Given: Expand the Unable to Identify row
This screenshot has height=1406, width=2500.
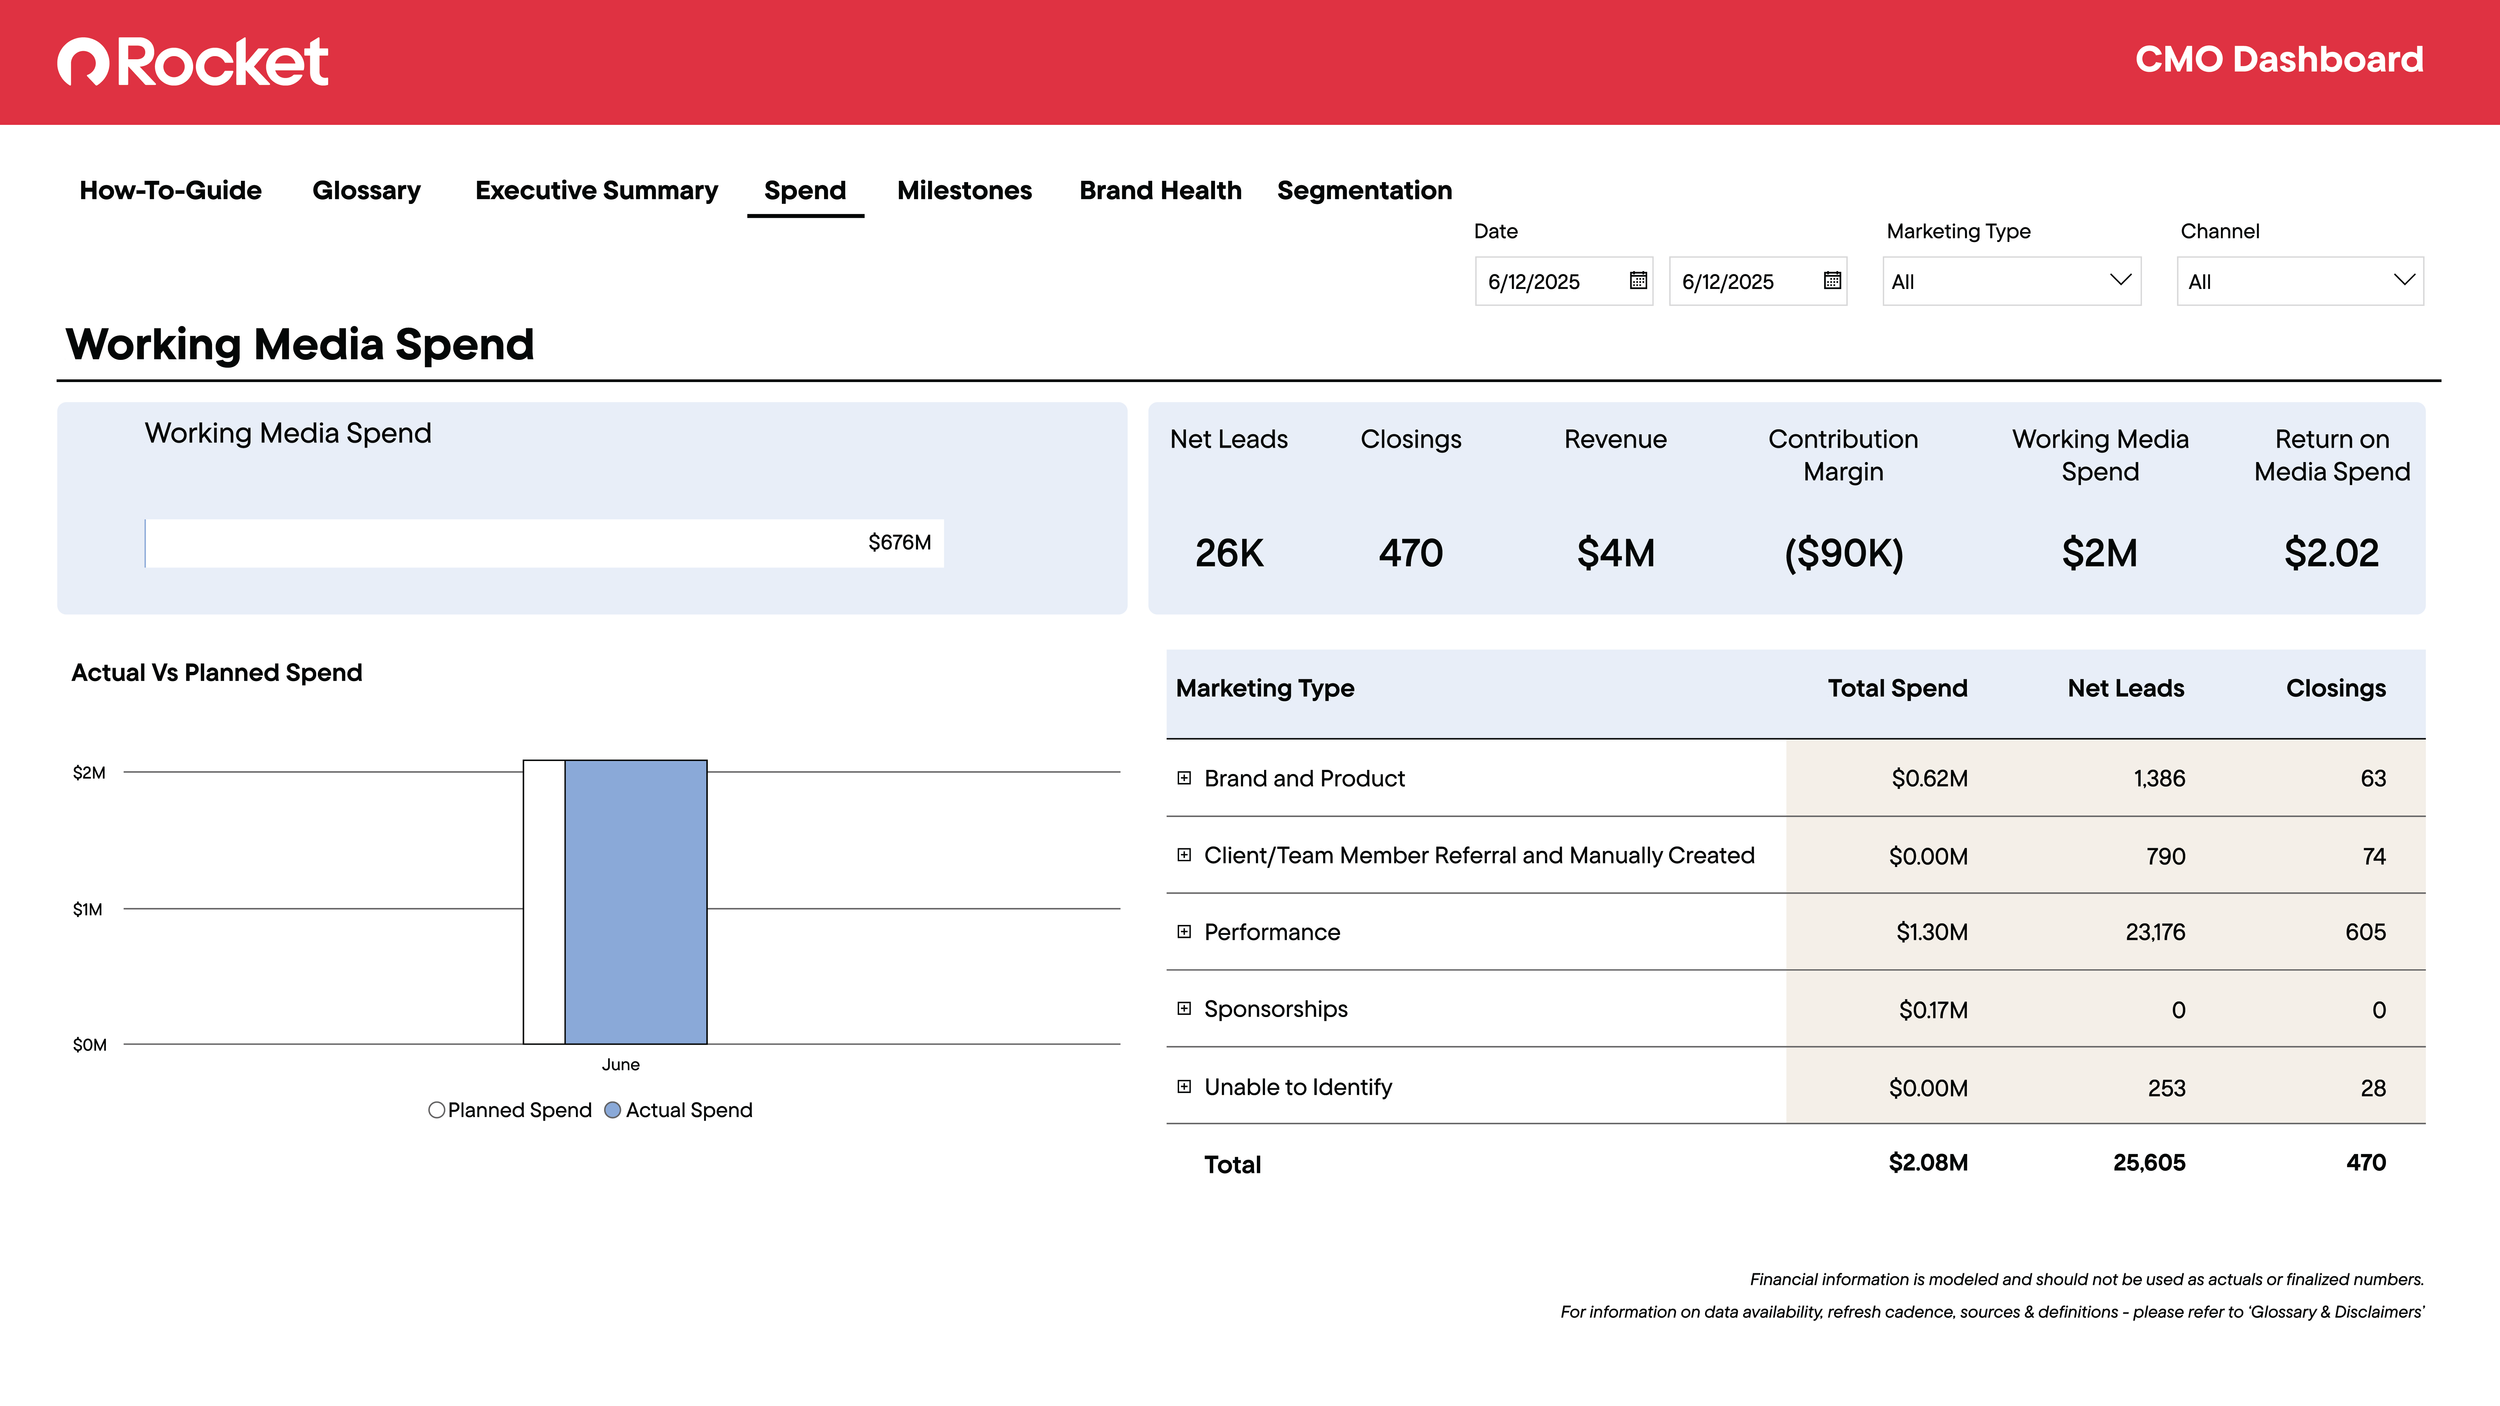Looking at the screenshot, I should pos(1184,1087).
